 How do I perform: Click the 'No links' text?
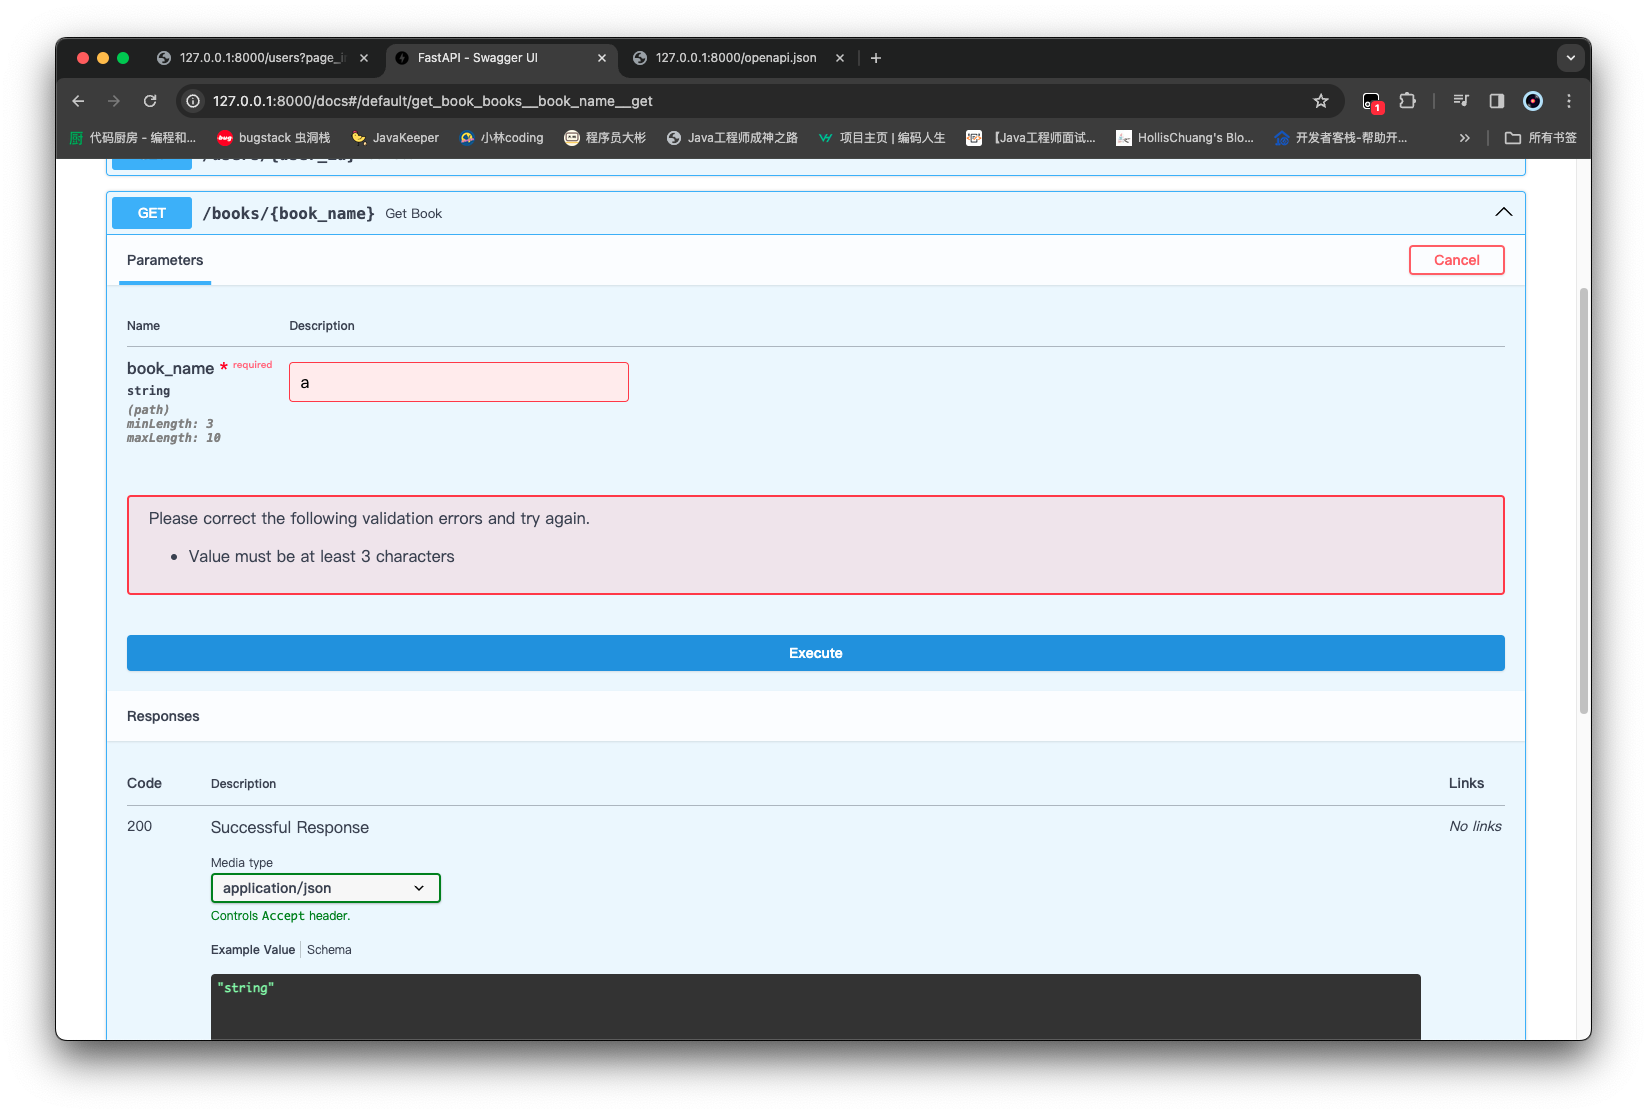tap(1476, 826)
